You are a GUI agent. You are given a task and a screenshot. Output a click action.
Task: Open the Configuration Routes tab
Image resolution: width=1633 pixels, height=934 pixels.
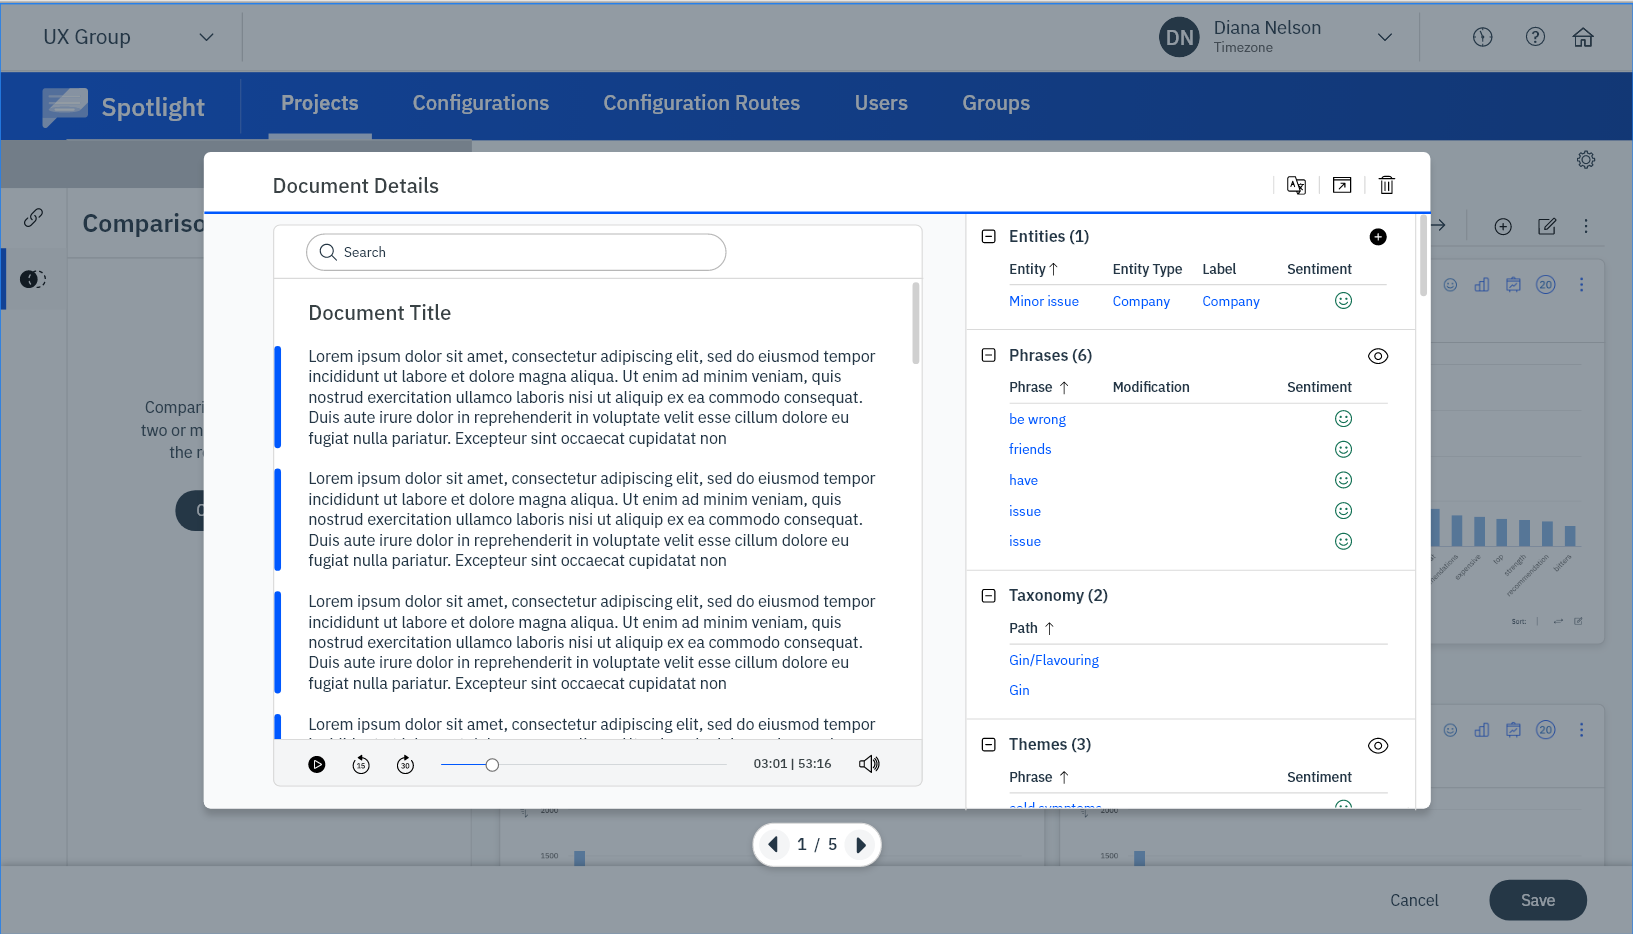[x=702, y=103]
